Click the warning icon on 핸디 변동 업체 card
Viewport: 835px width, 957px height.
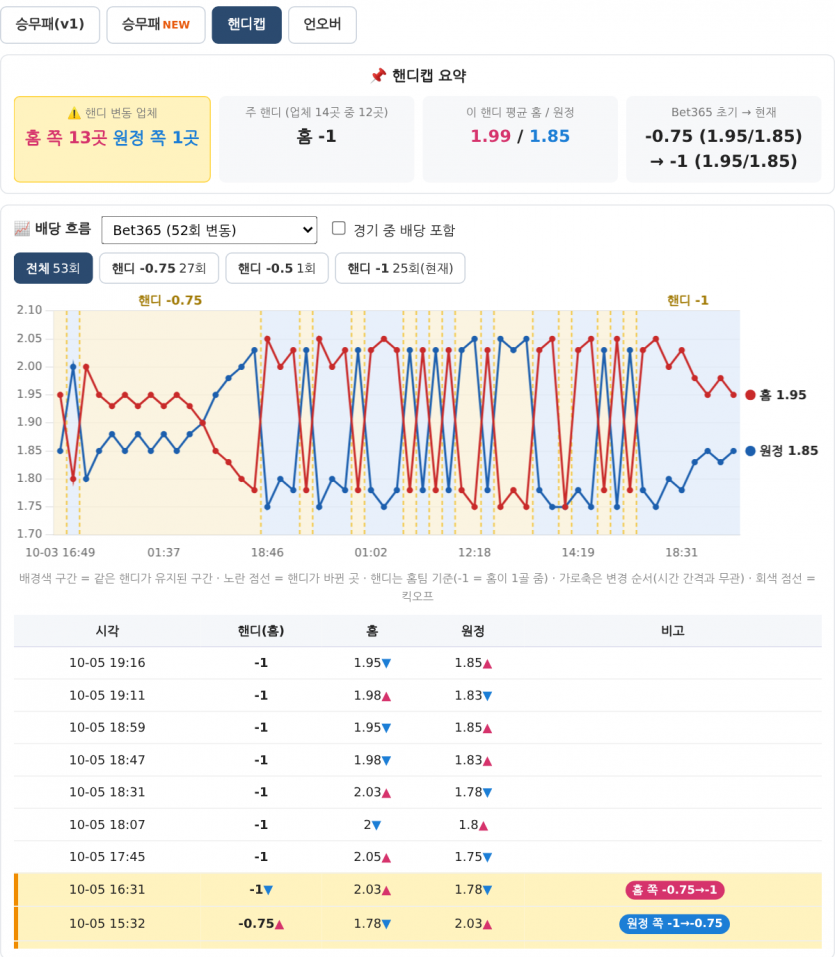[74, 113]
